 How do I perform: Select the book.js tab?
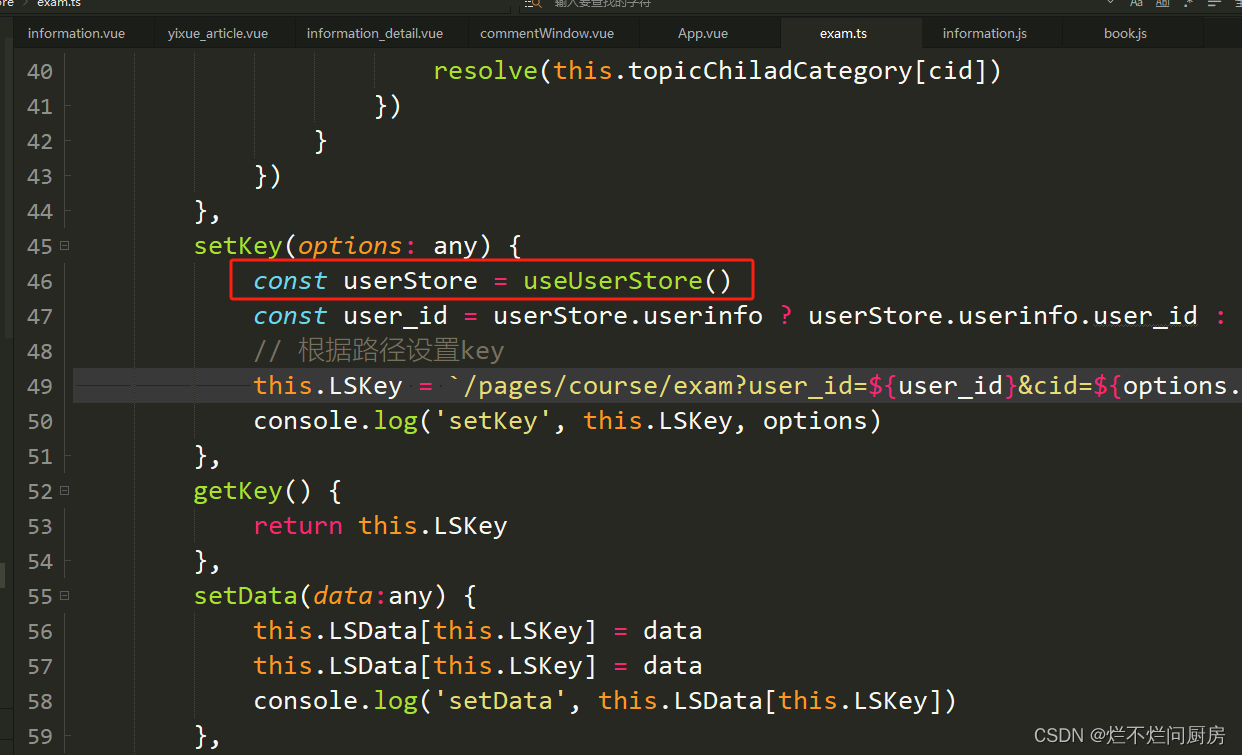[x=1125, y=32]
